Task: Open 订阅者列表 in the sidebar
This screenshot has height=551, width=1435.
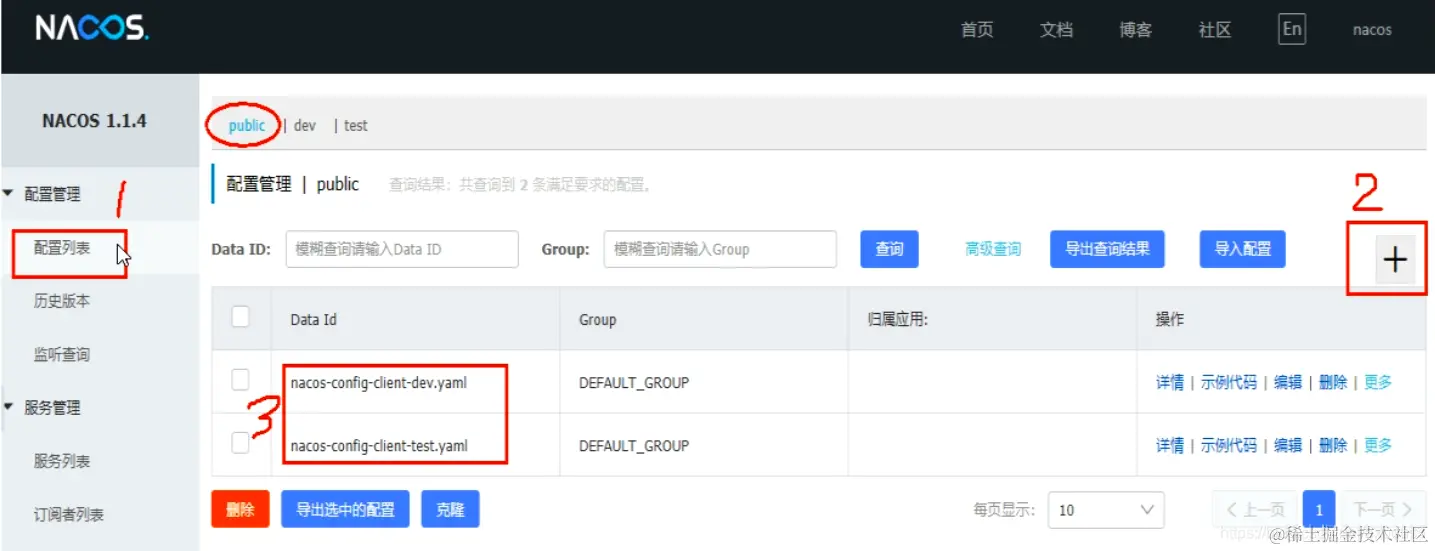Action: (69, 514)
